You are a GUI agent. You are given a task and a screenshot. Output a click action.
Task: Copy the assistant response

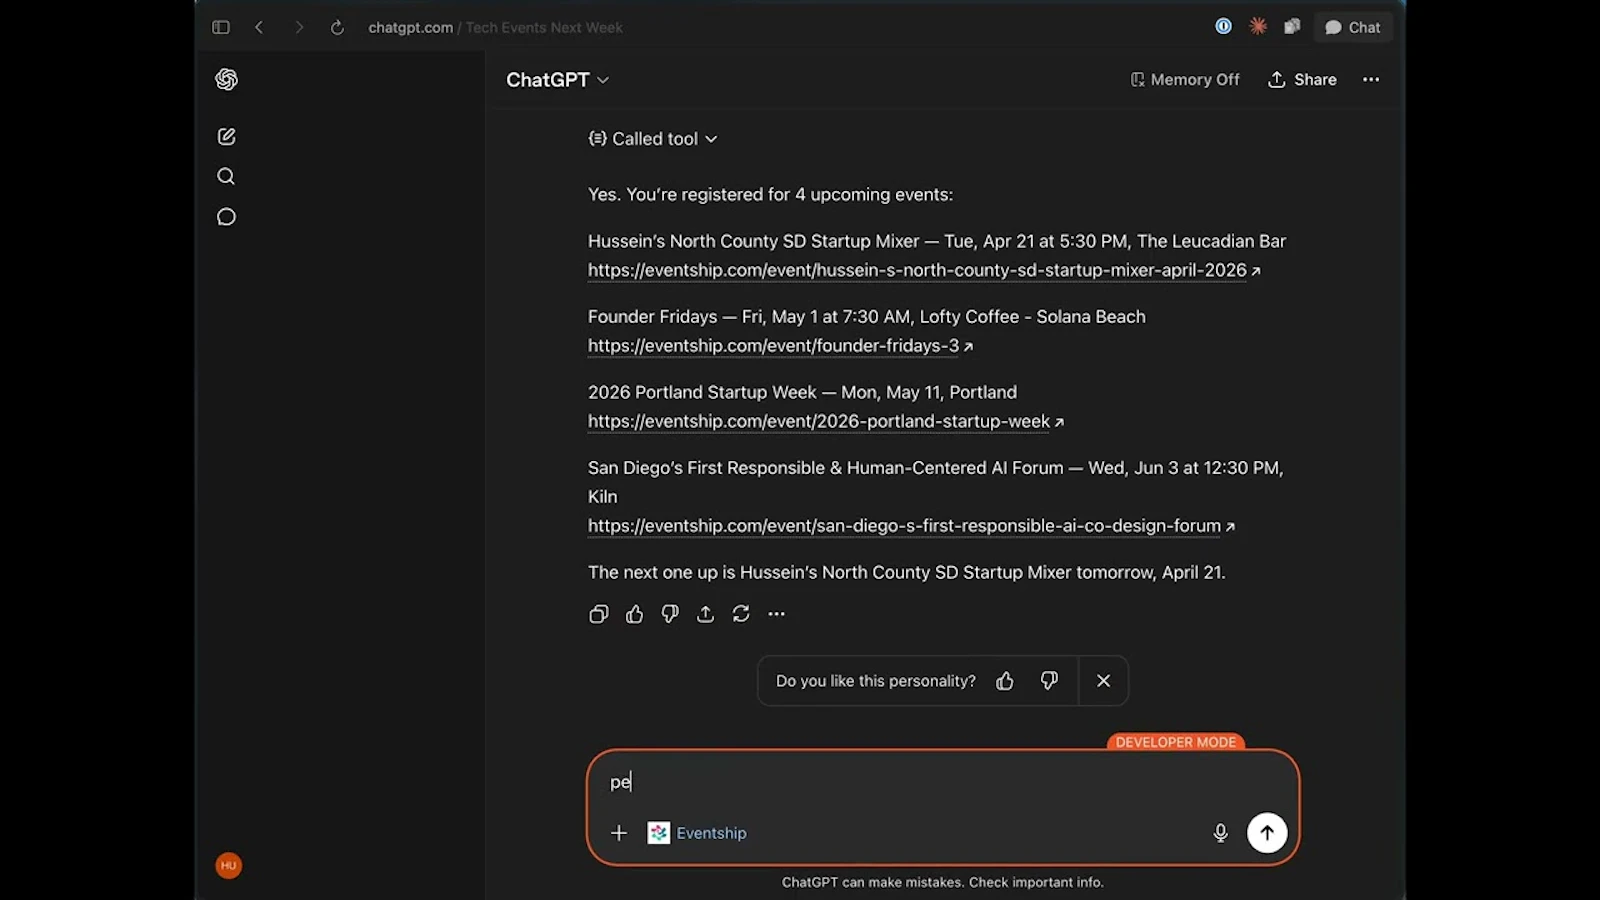point(599,614)
